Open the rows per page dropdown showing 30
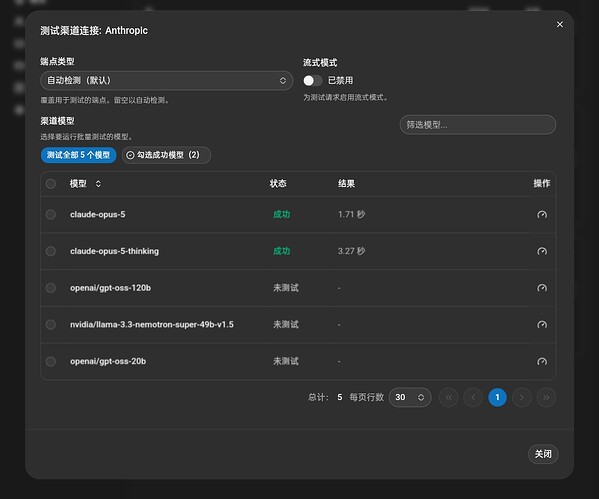The image size is (599, 499). (x=410, y=397)
